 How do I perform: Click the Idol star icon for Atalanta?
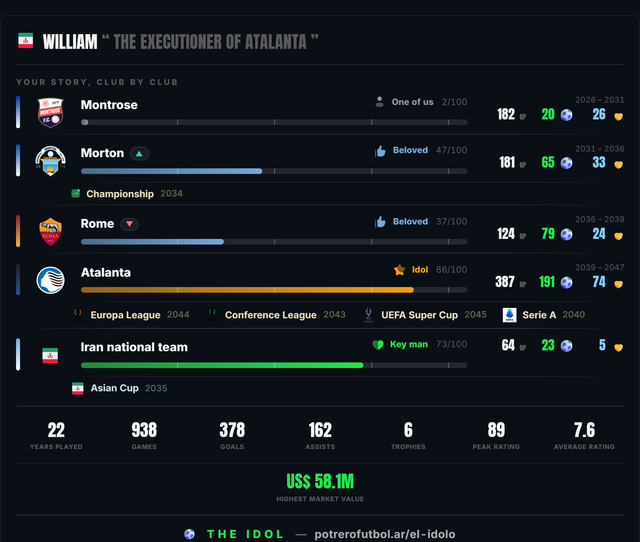point(399,269)
